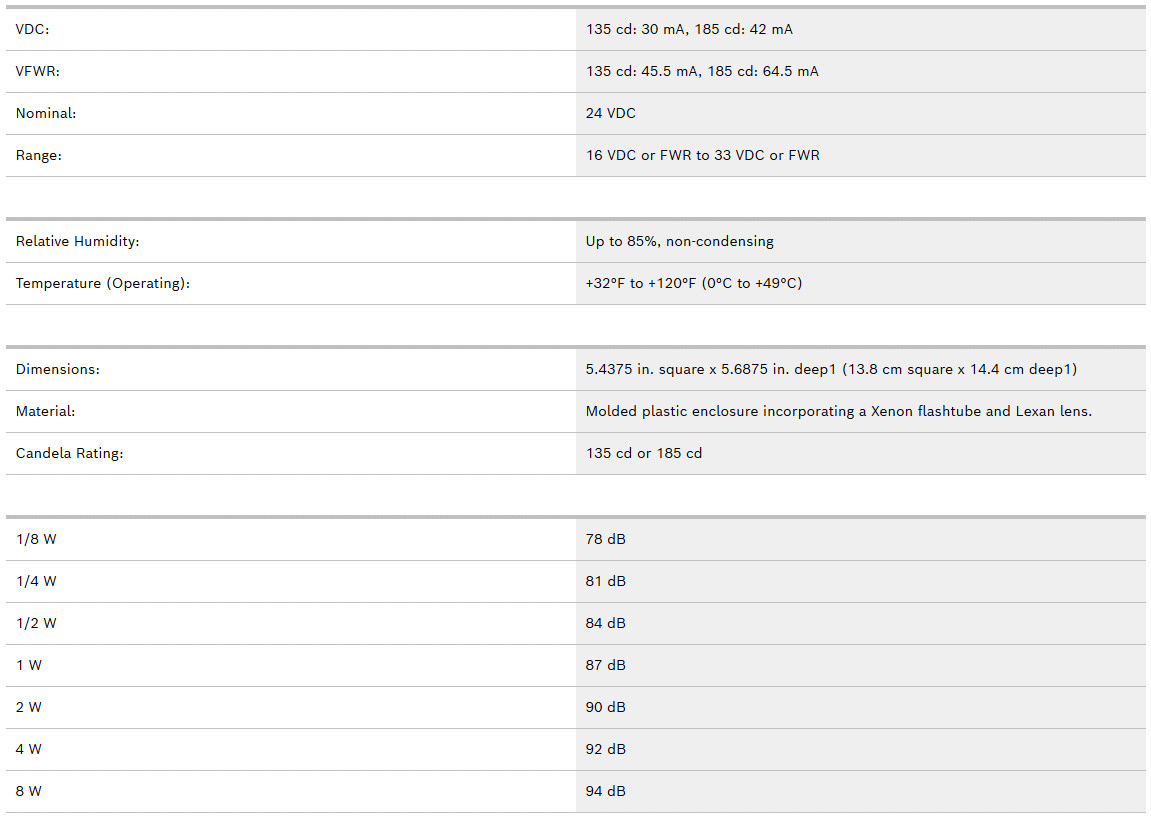Click the Candela Rating label
Viewport: 1151px width, 817px height.
pos(69,453)
